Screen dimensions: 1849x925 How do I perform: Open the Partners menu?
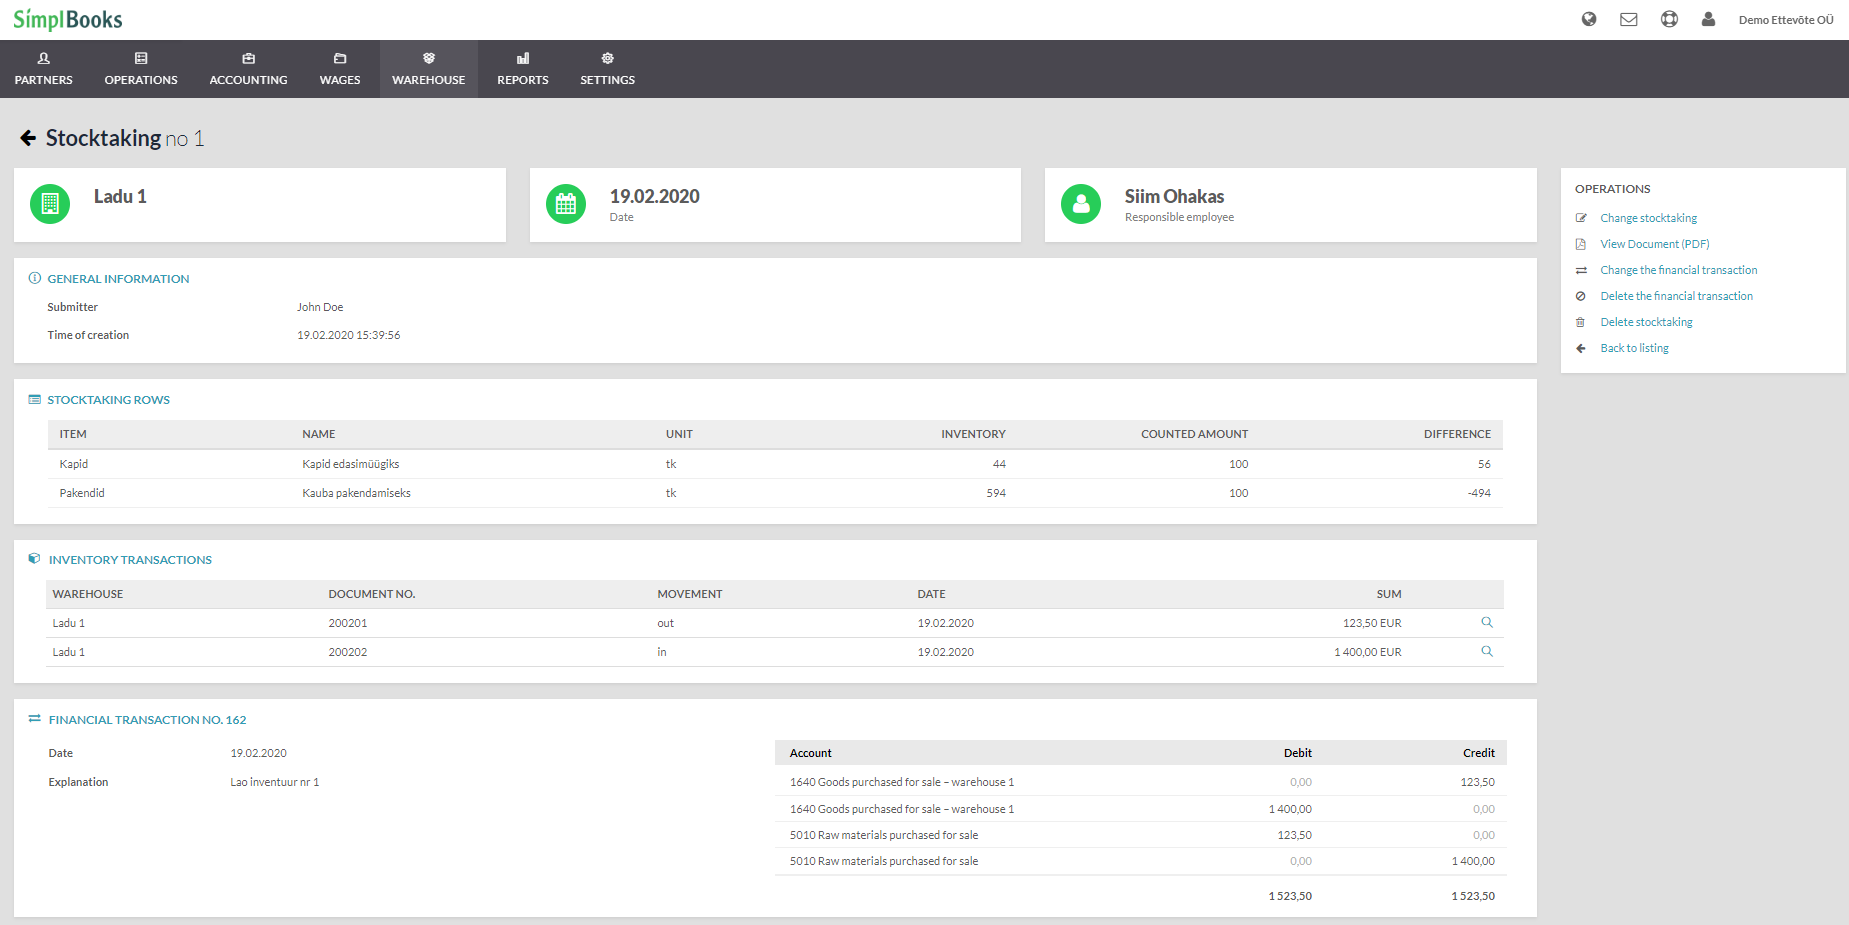(x=44, y=69)
